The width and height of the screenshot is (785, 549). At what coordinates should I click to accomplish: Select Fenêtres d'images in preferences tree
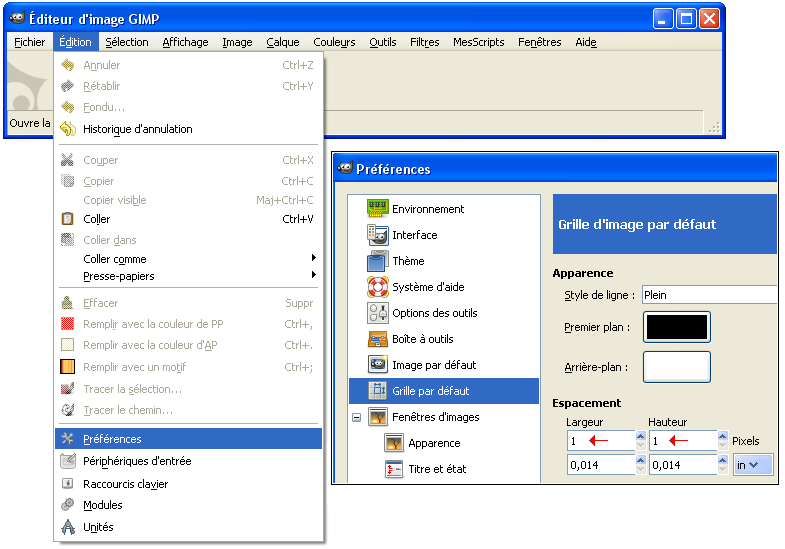tap(444, 417)
